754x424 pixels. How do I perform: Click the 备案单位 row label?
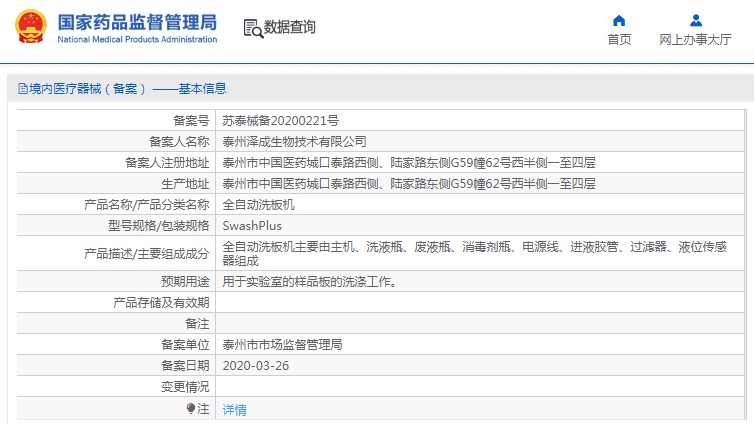tap(185, 345)
